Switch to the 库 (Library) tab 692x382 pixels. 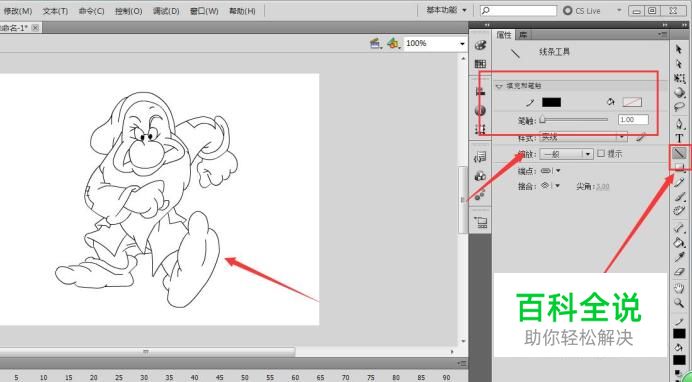[523, 35]
